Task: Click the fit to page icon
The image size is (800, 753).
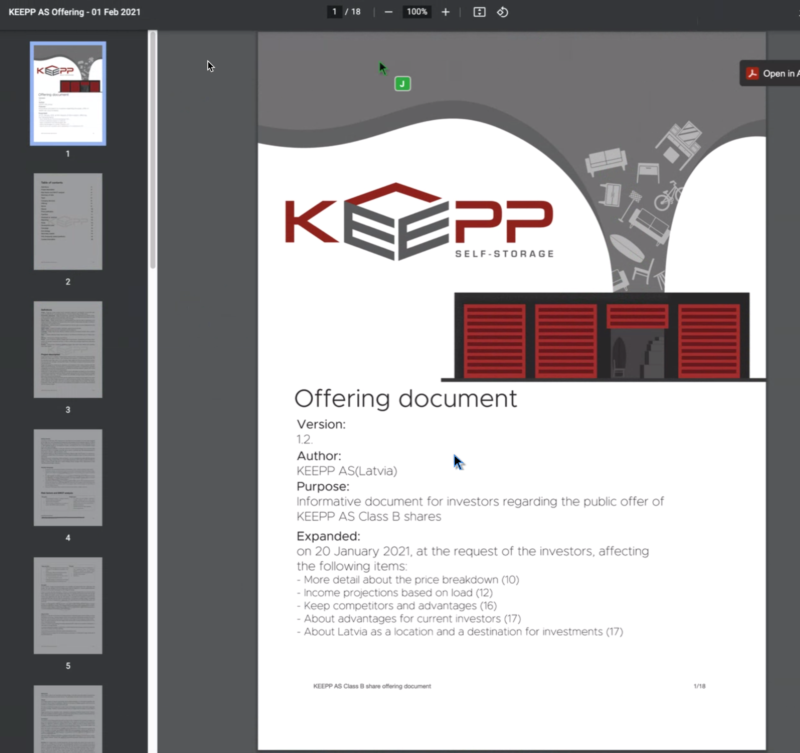Action: [479, 12]
